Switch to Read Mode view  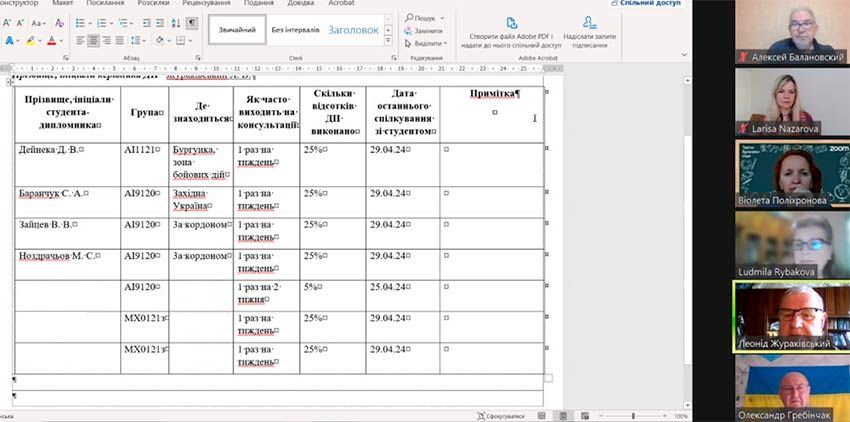pos(544,416)
